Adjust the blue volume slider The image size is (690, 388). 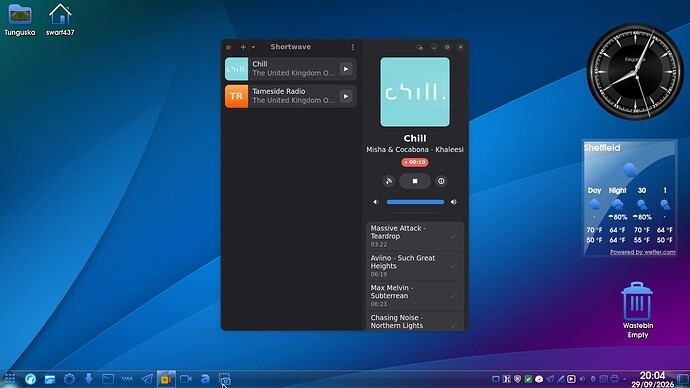click(x=415, y=202)
